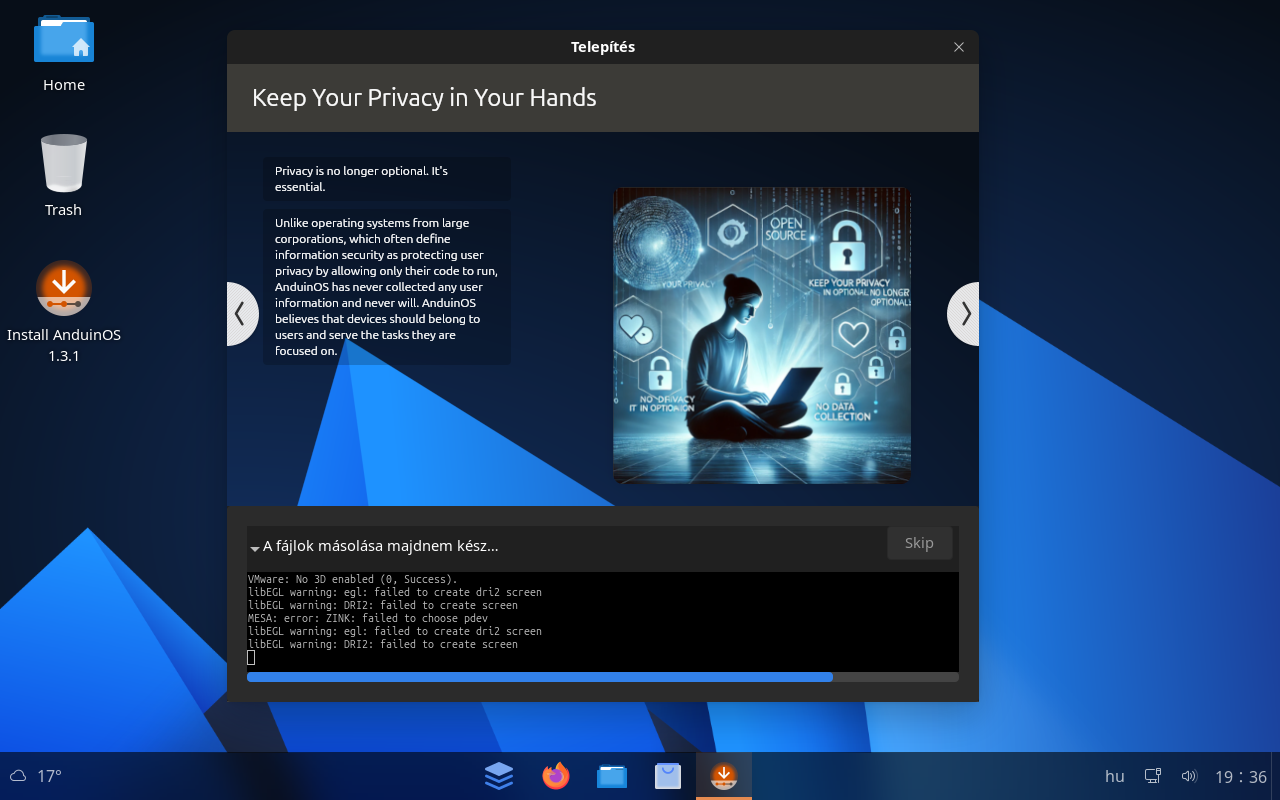Click the Skip button
Viewport: 1280px width, 800px height.
(x=919, y=543)
